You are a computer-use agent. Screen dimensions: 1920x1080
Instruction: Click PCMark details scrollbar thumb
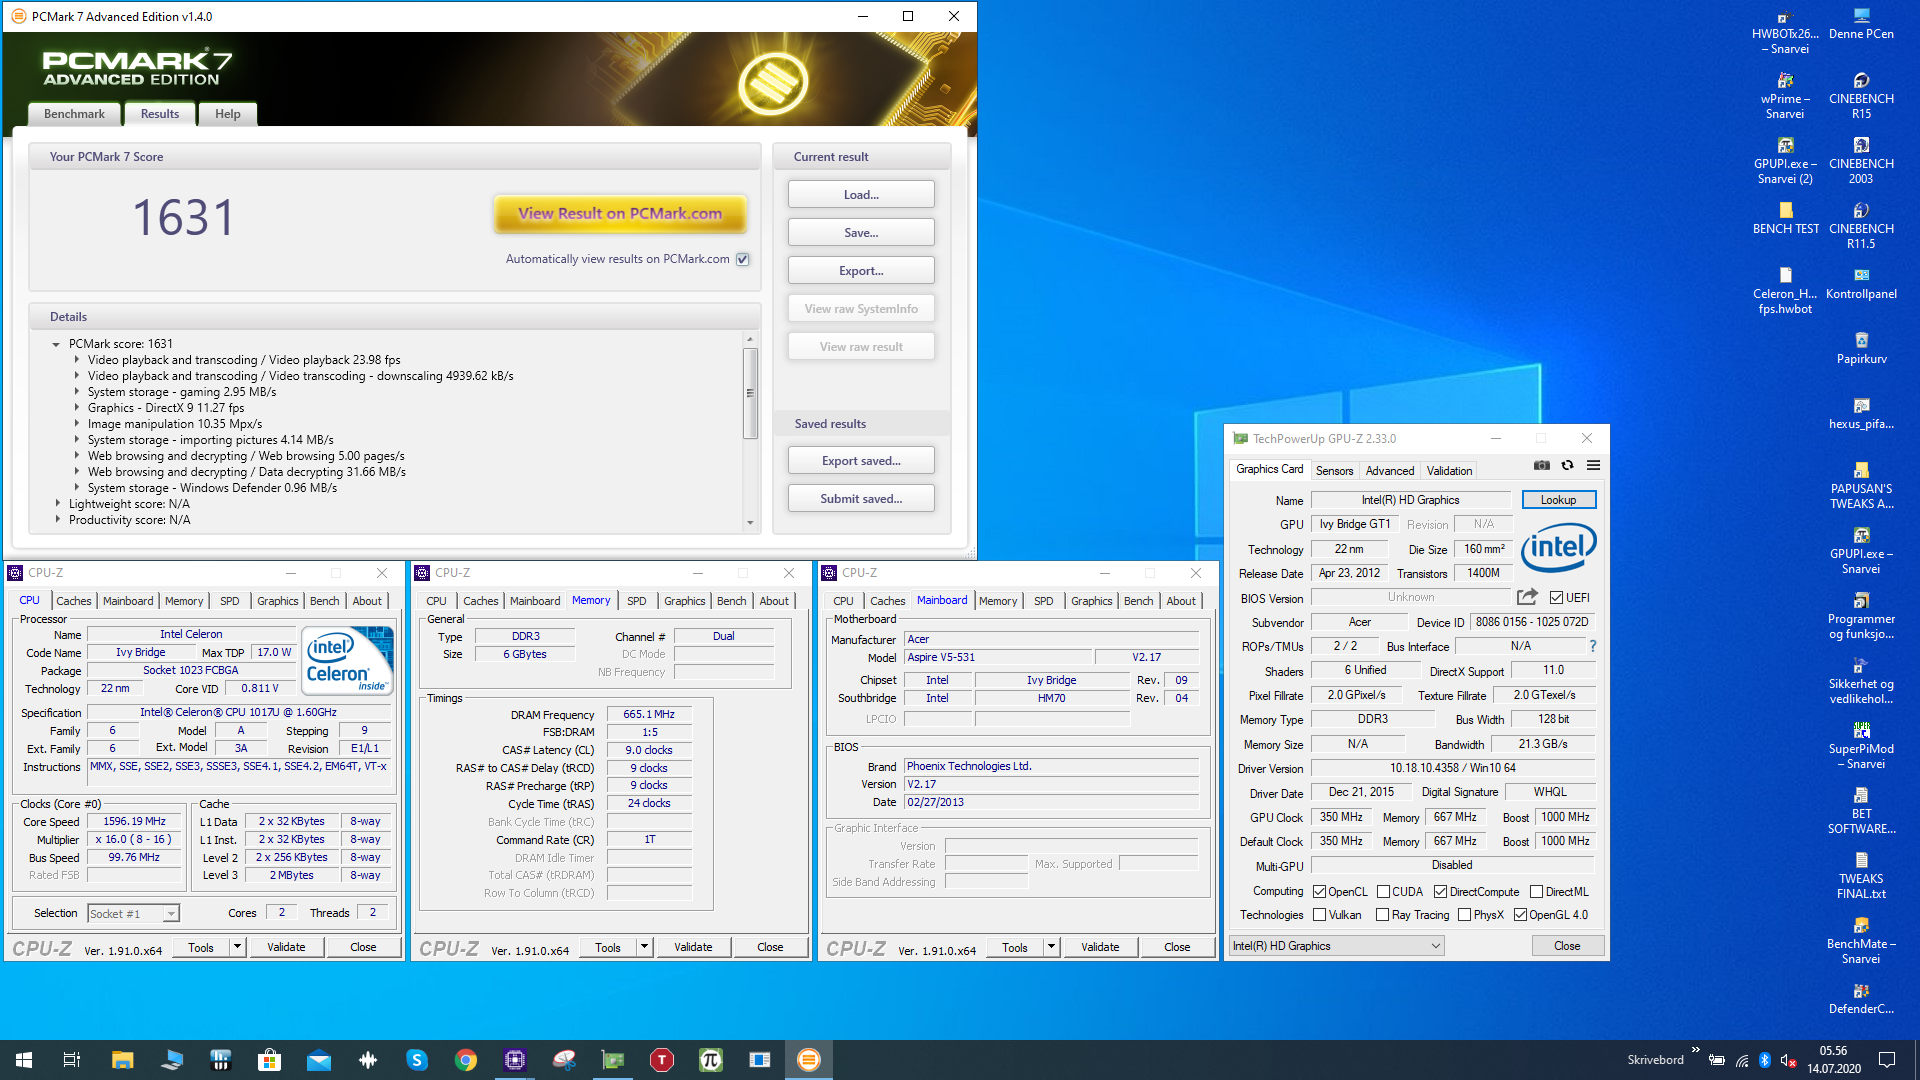point(750,393)
